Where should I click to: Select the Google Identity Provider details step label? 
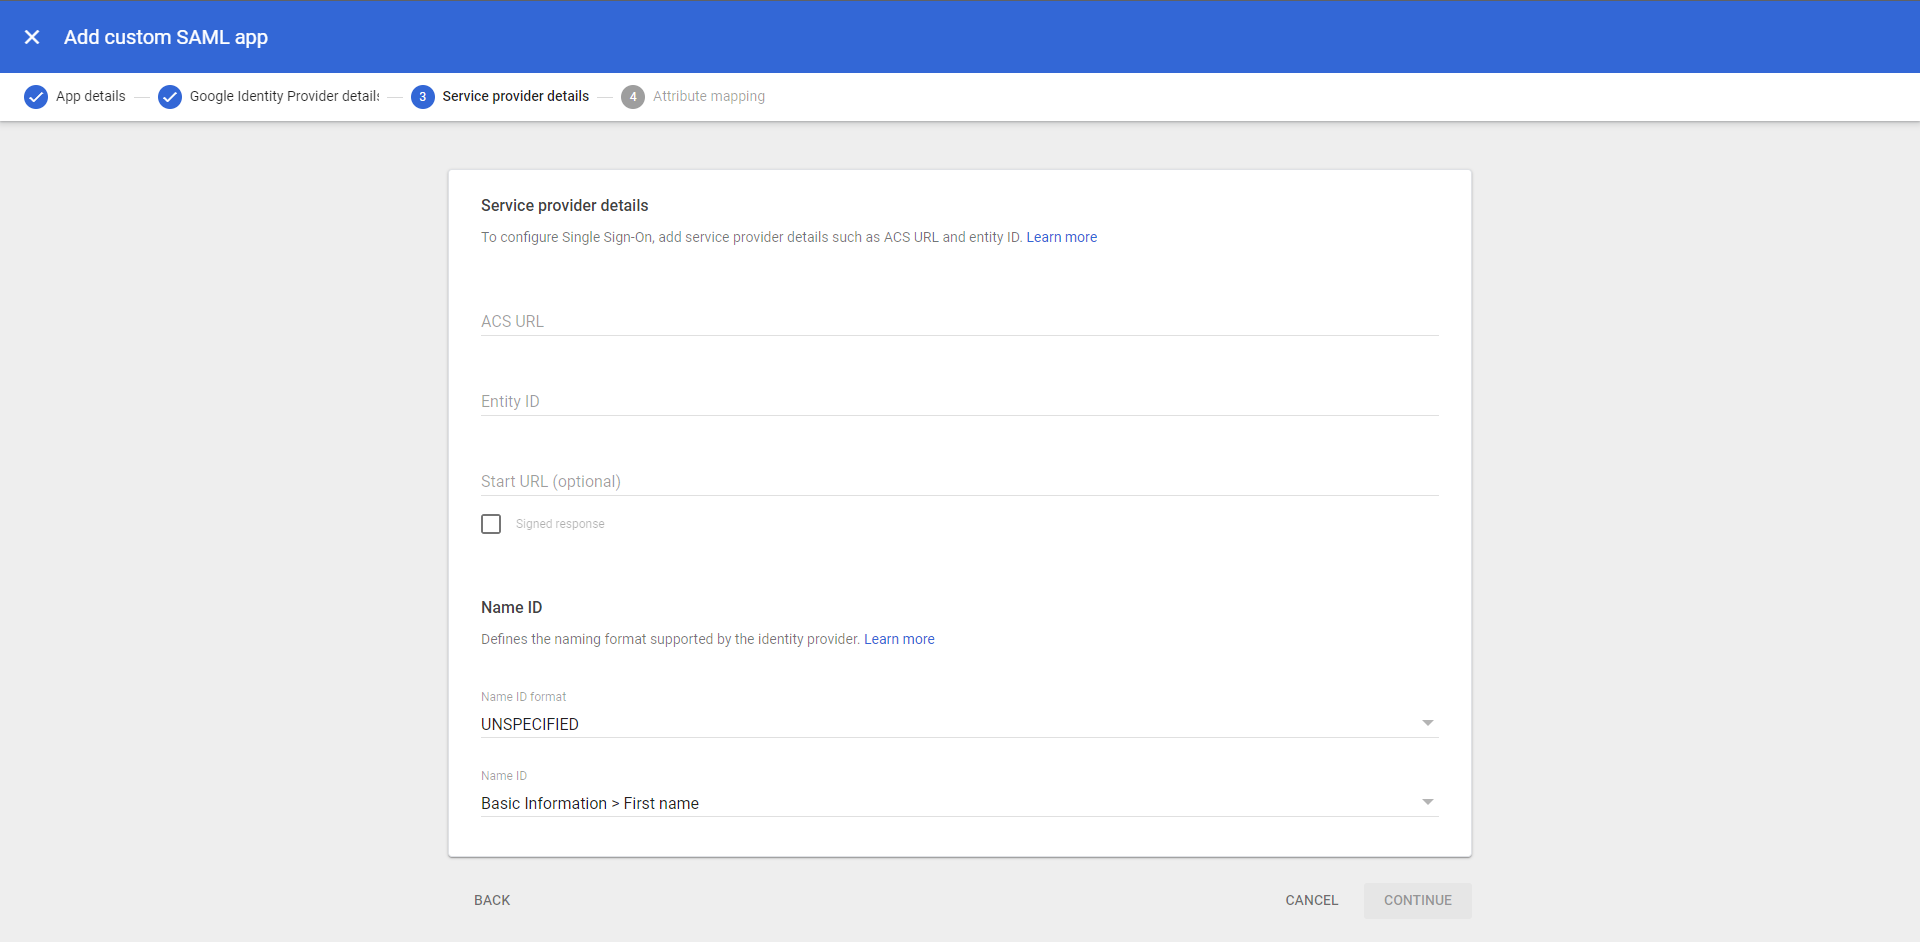284,97
